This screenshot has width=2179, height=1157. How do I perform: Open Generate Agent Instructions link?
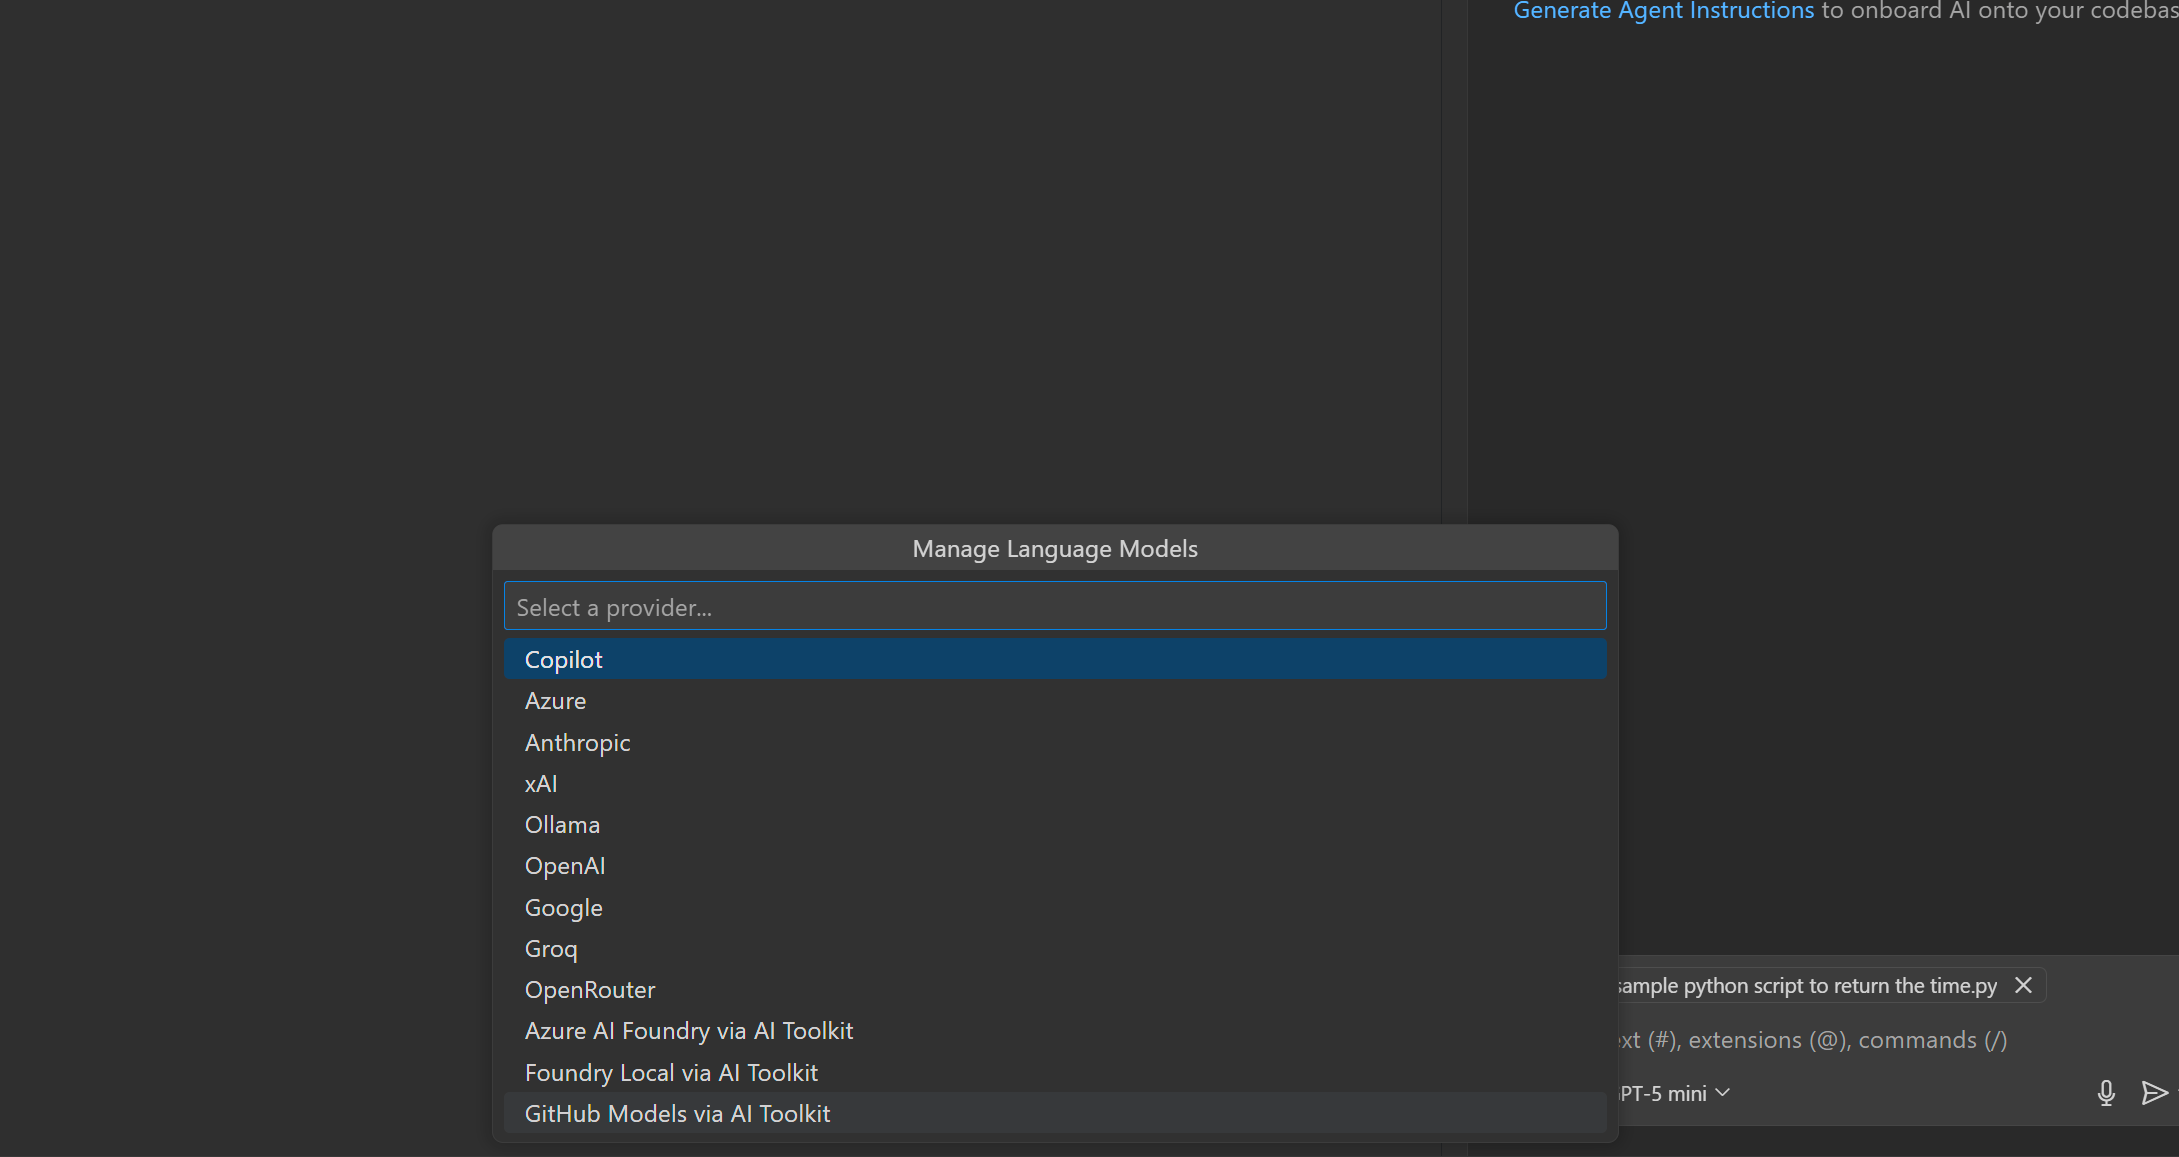(1663, 11)
